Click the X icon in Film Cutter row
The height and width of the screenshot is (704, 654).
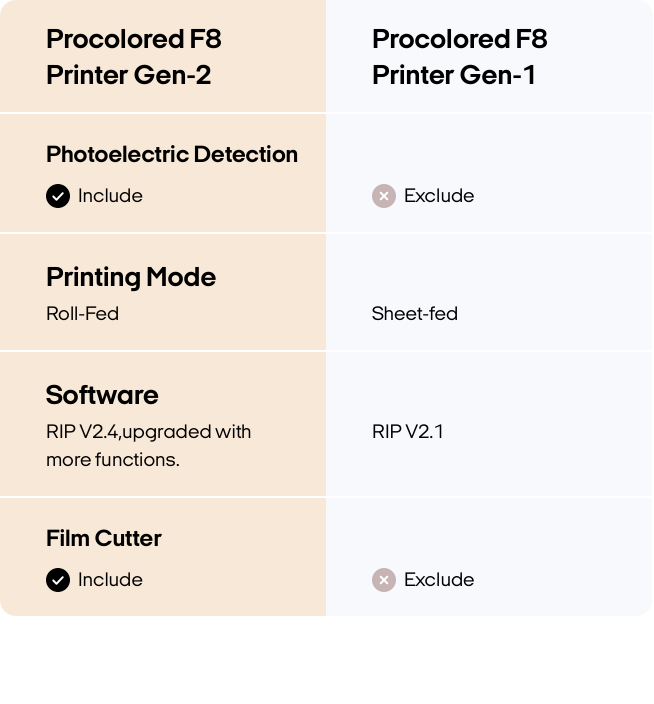pyautogui.click(x=384, y=580)
